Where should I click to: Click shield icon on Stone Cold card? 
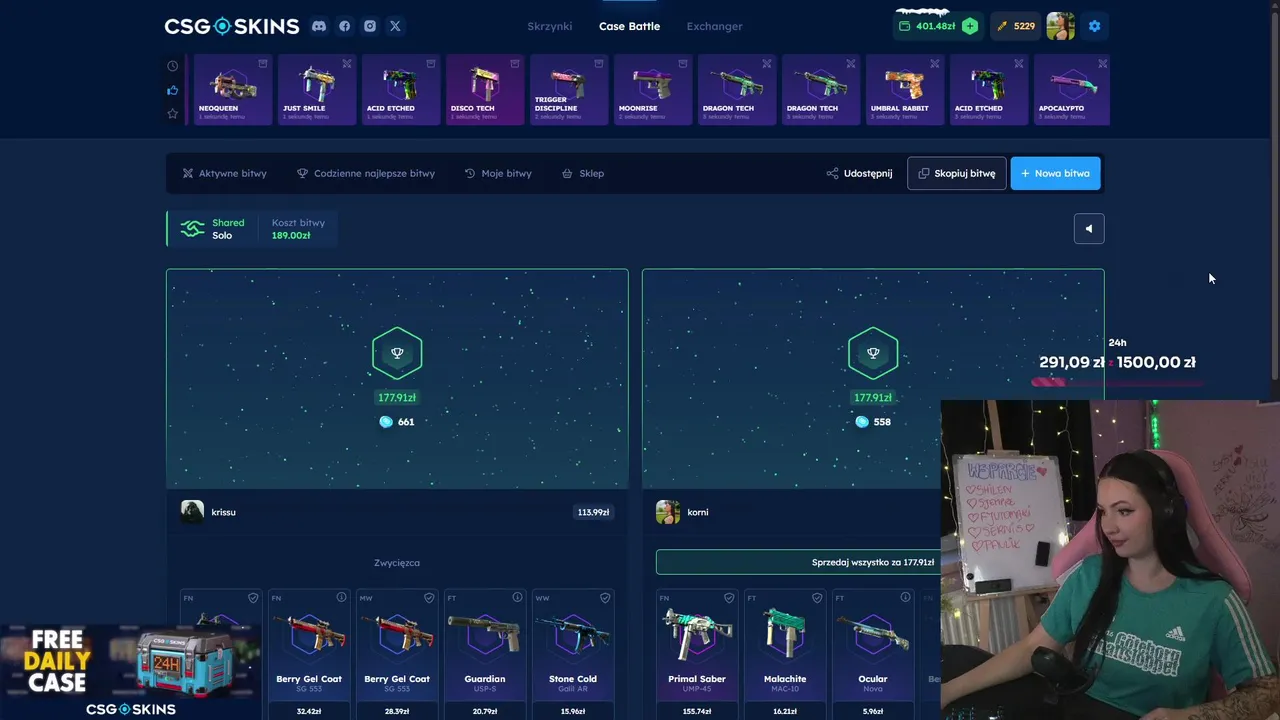605,597
